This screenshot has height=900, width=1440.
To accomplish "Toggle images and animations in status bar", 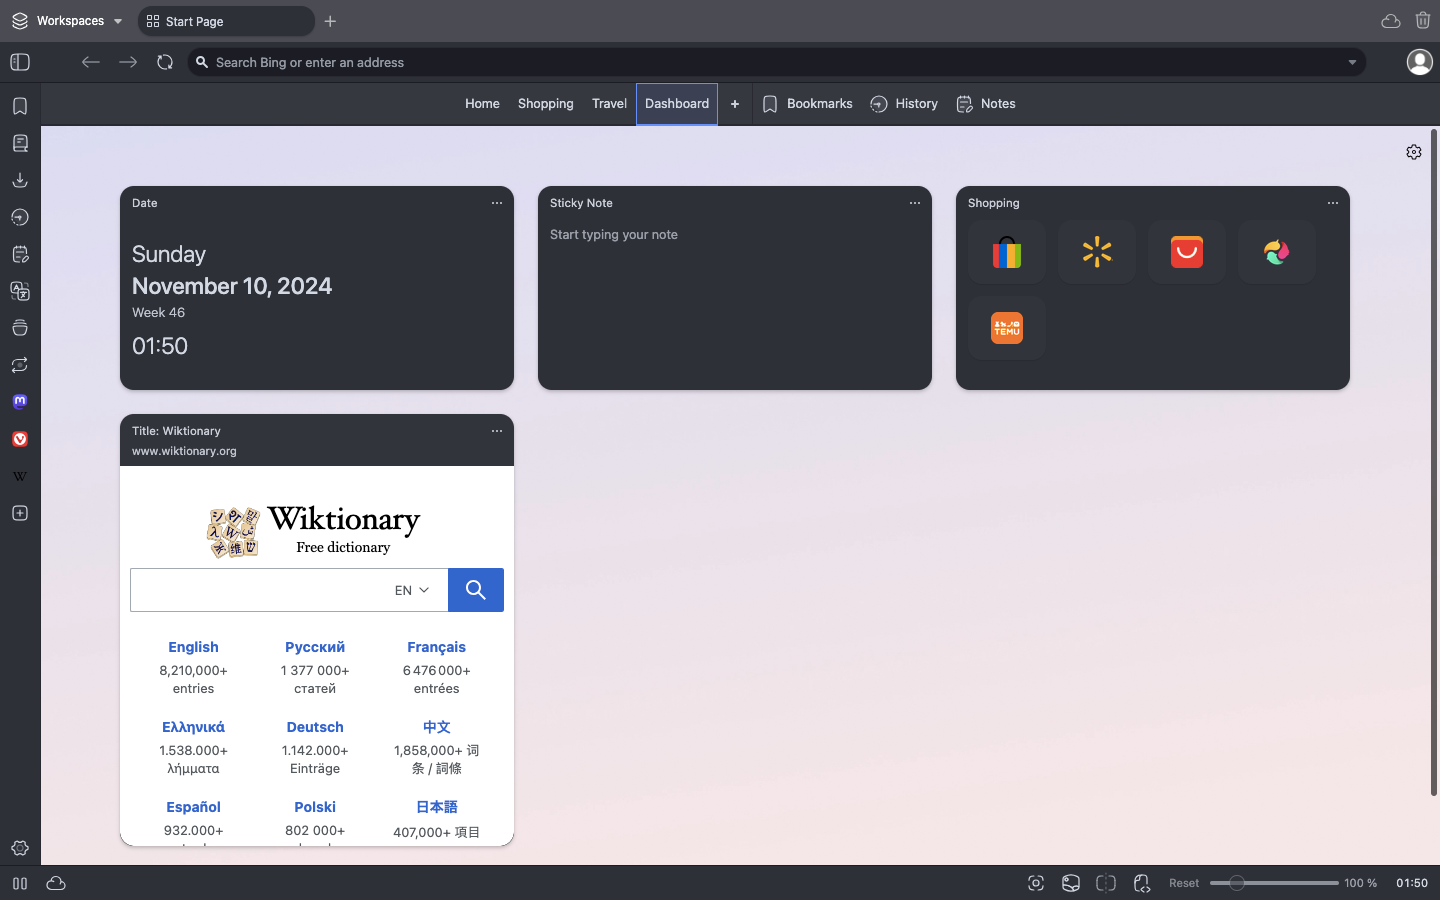I will [1071, 883].
